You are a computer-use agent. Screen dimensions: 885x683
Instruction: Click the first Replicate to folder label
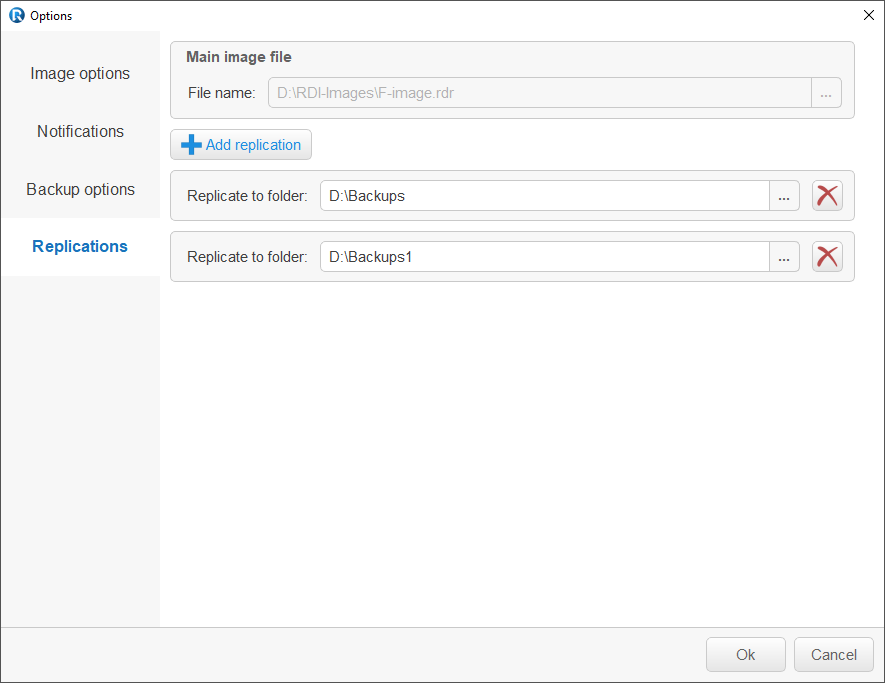pyautogui.click(x=247, y=196)
